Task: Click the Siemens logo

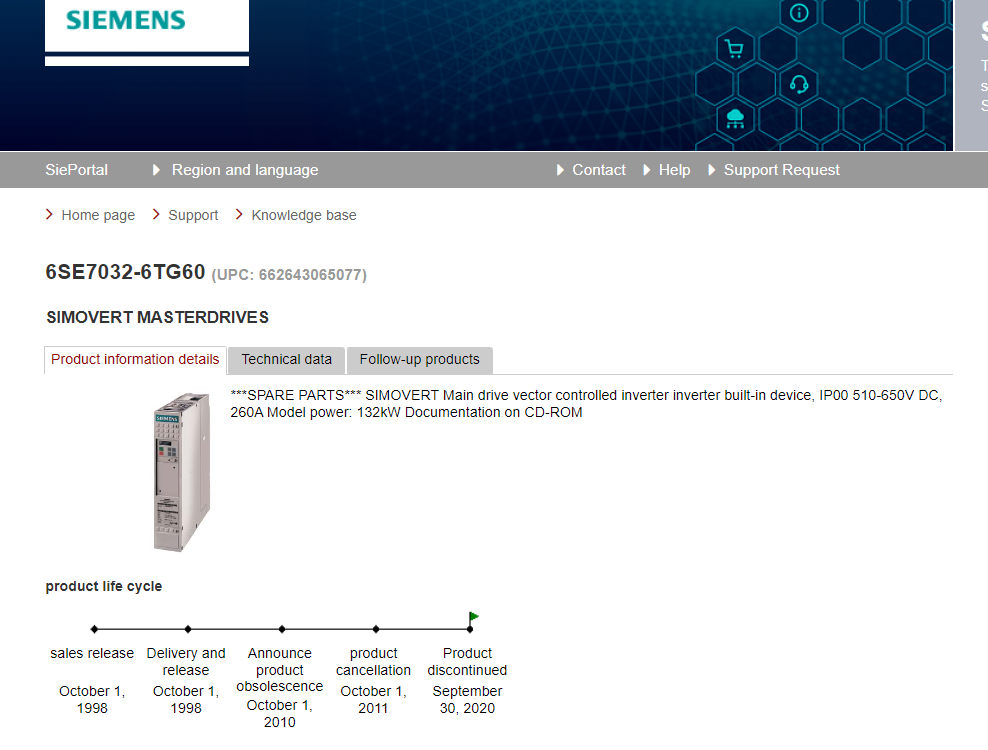Action: pos(126,20)
